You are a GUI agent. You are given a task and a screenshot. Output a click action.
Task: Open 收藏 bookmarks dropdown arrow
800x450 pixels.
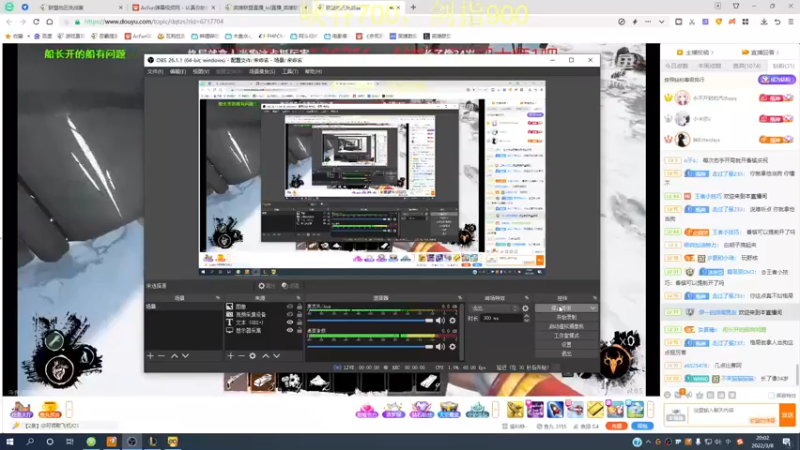click(x=29, y=36)
